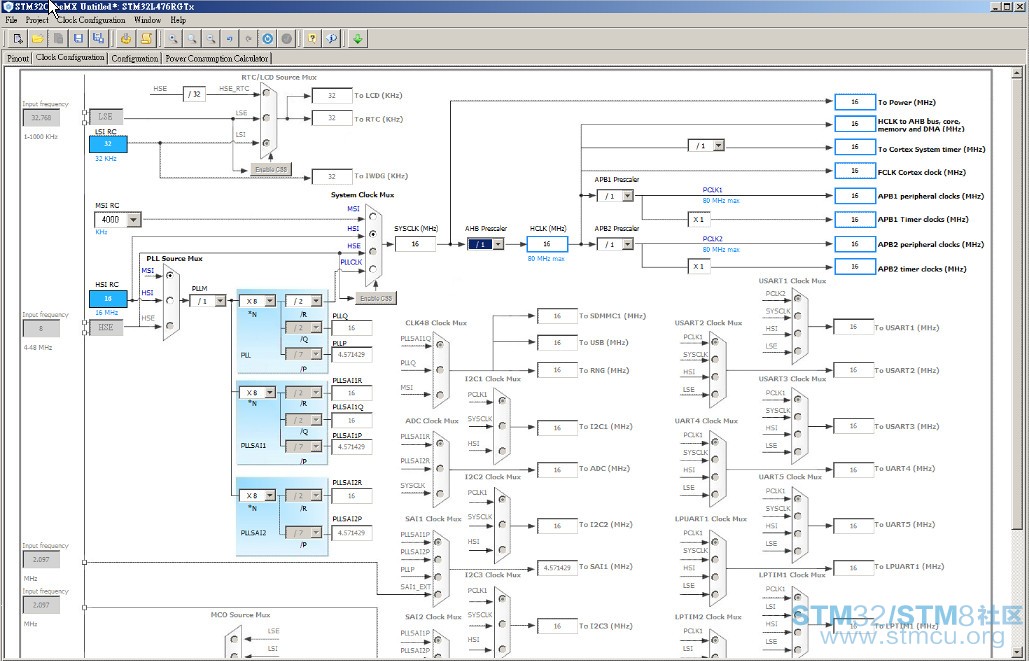Select MSI in the PLL Source Mux
This screenshot has height=661, width=1029.
click(x=169, y=275)
